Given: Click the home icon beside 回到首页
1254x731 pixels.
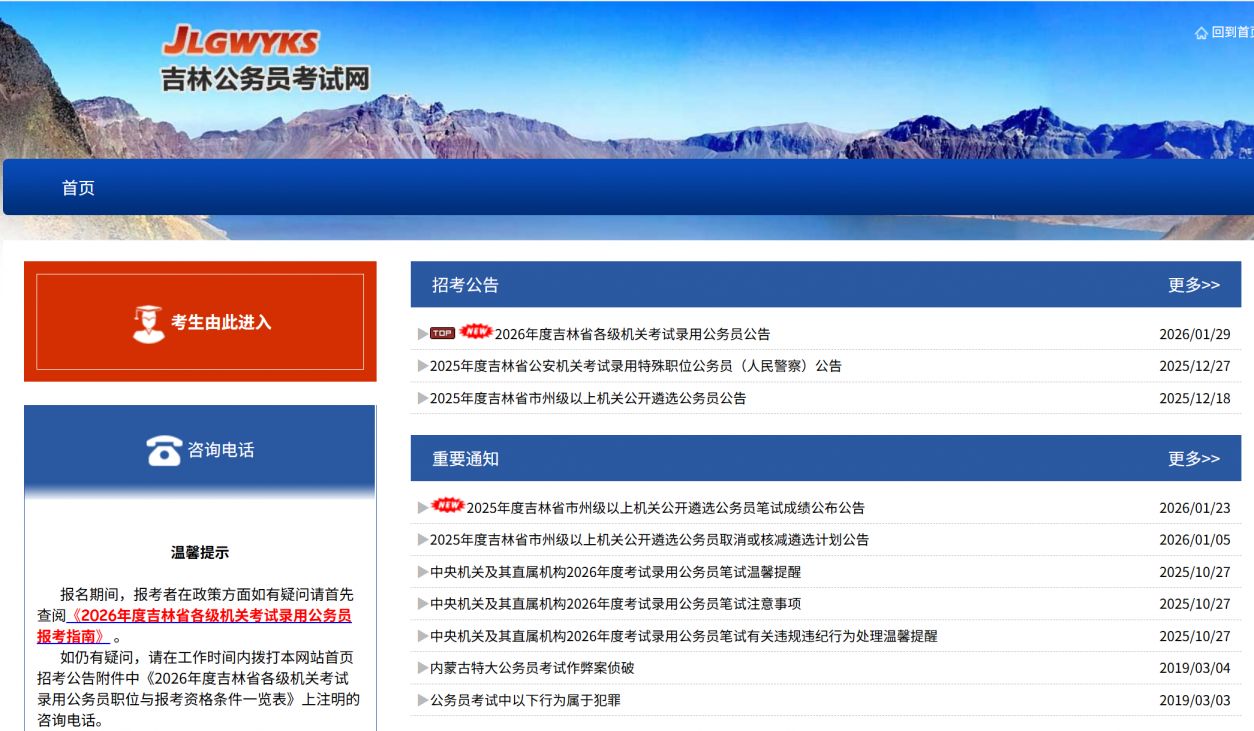Looking at the screenshot, I should 1201,33.
